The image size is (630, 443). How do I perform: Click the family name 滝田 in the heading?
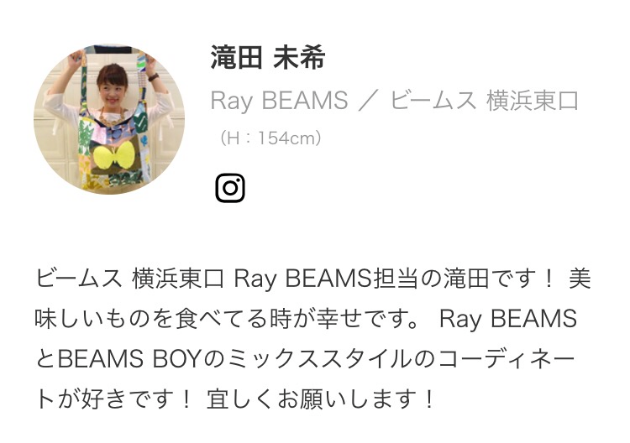point(236,57)
